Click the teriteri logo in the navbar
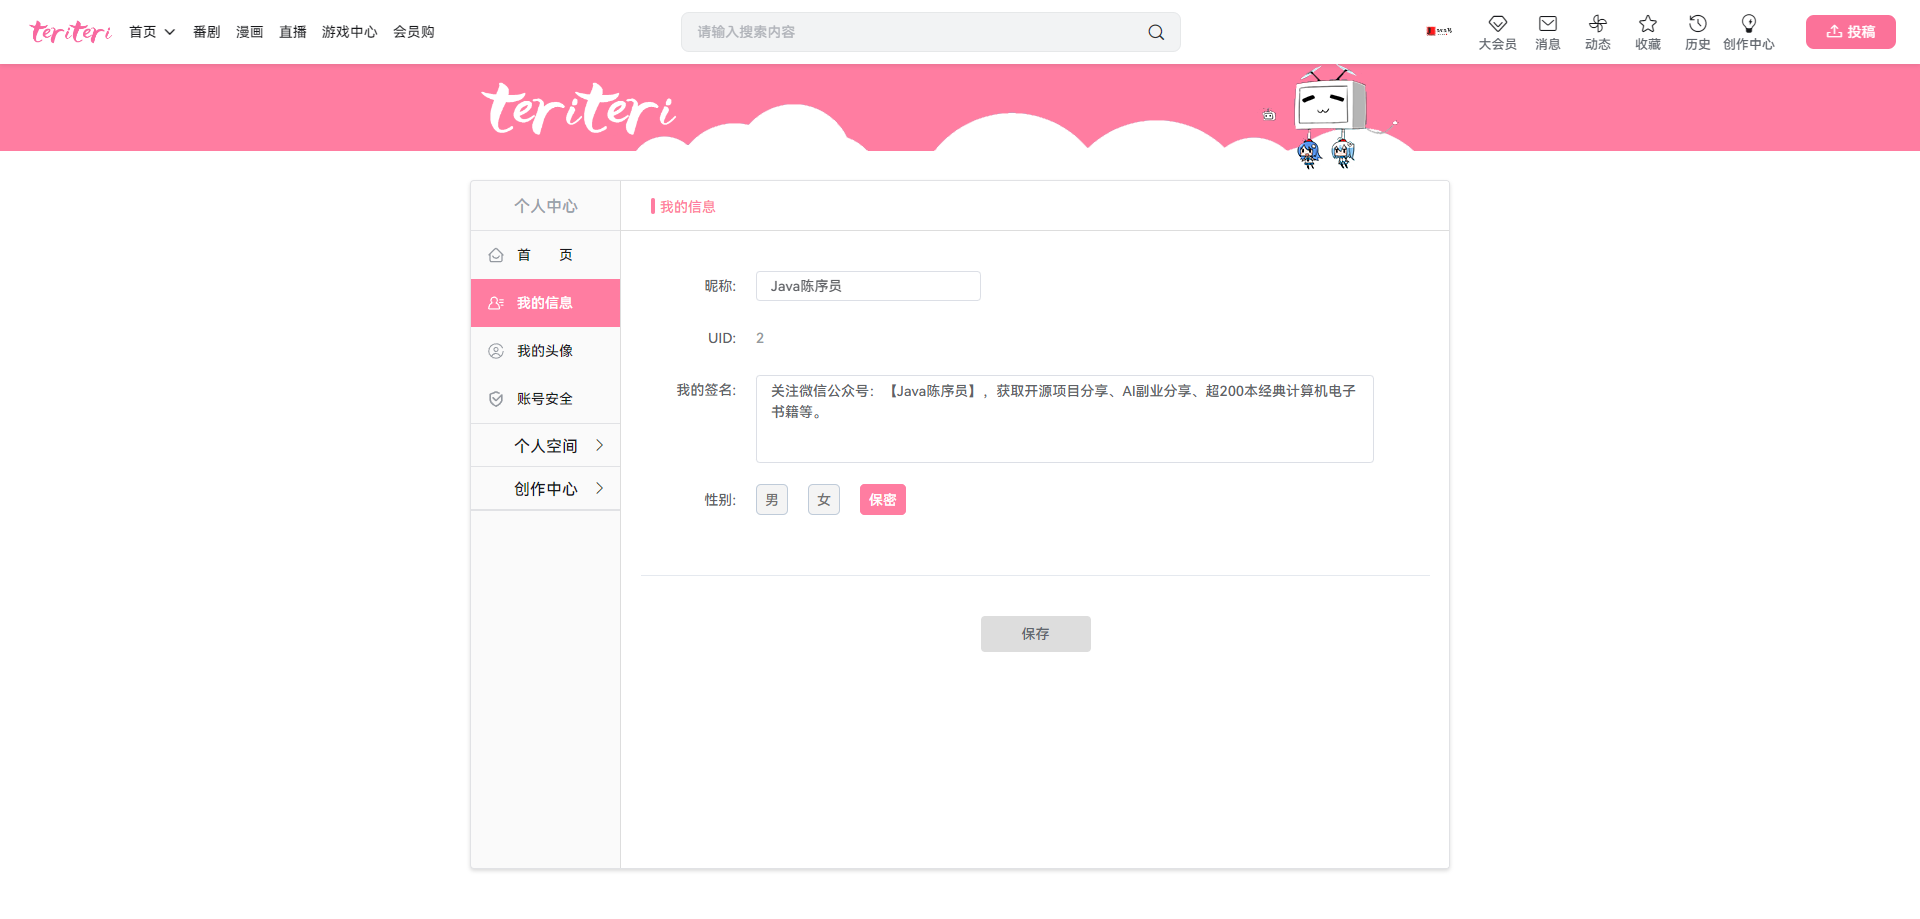 (71, 32)
